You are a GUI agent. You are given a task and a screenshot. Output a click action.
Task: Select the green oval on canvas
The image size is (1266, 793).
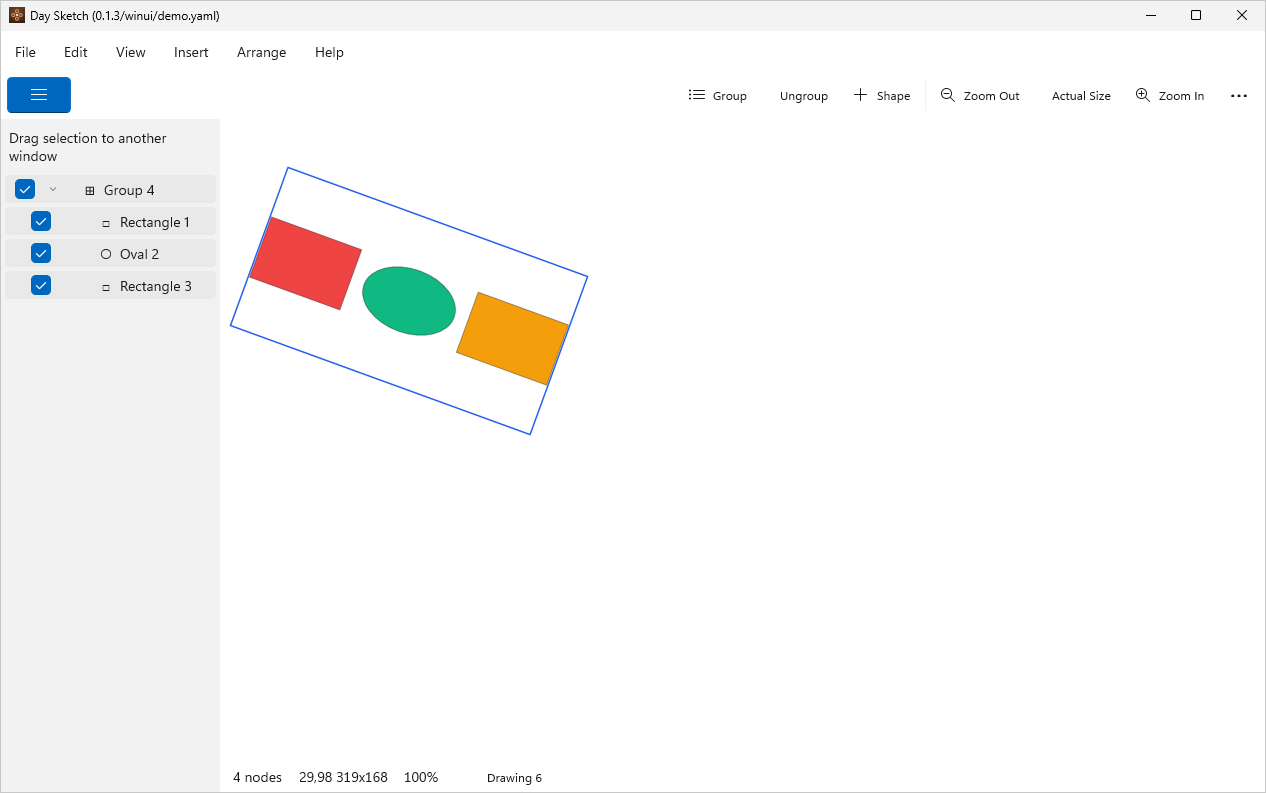click(x=409, y=301)
